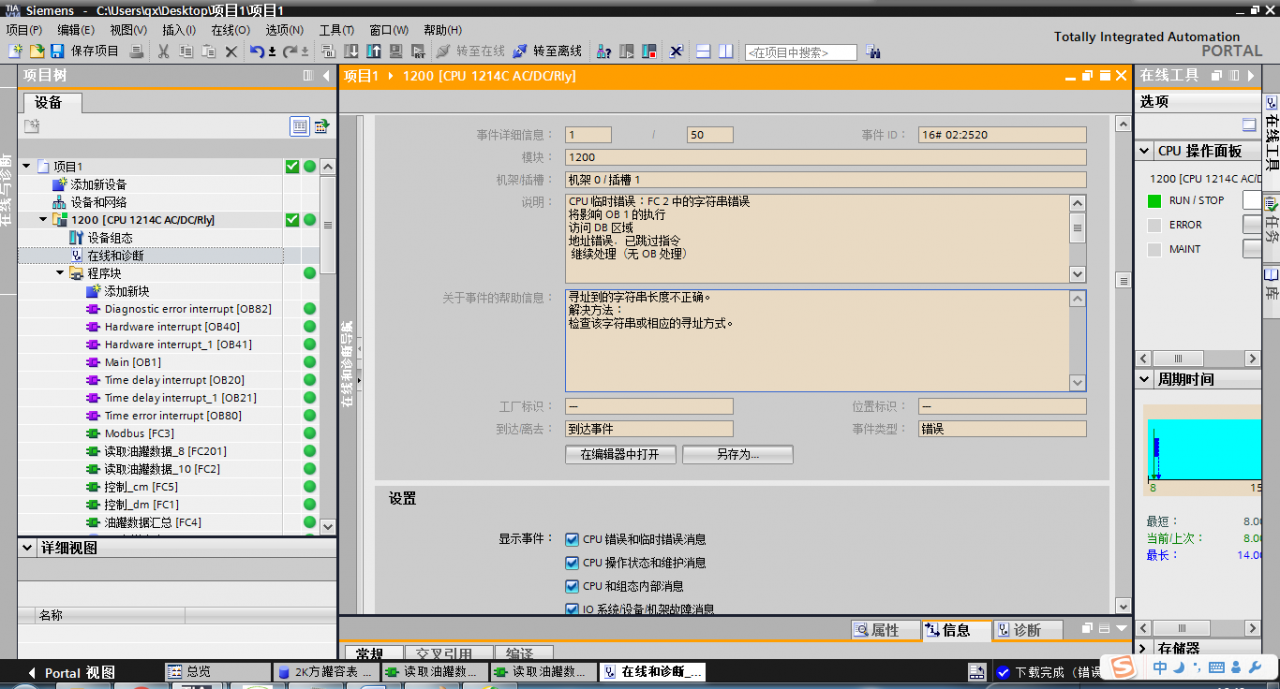The width and height of the screenshot is (1280, 689).
Task: Collapse the 详细视图 panel
Action: pyautogui.click(x=26, y=548)
